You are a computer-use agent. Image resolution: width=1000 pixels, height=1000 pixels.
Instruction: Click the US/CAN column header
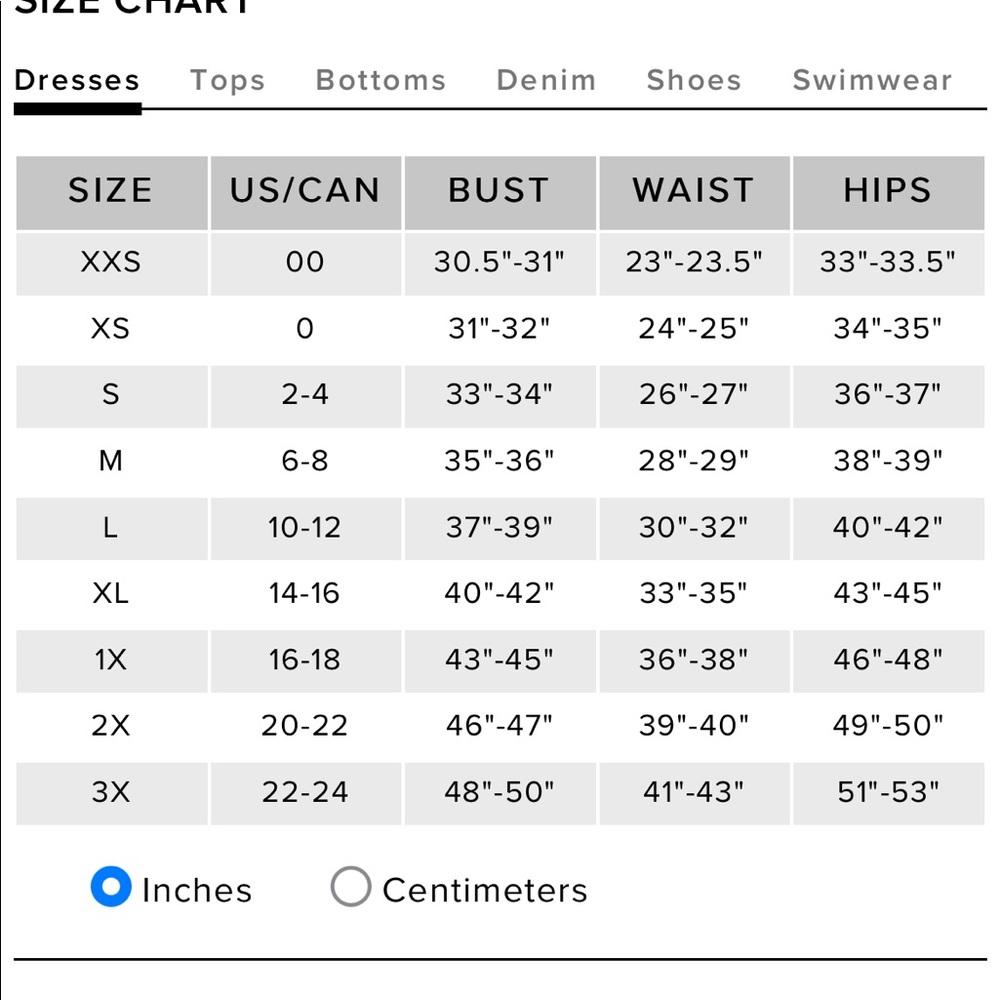pos(305,192)
